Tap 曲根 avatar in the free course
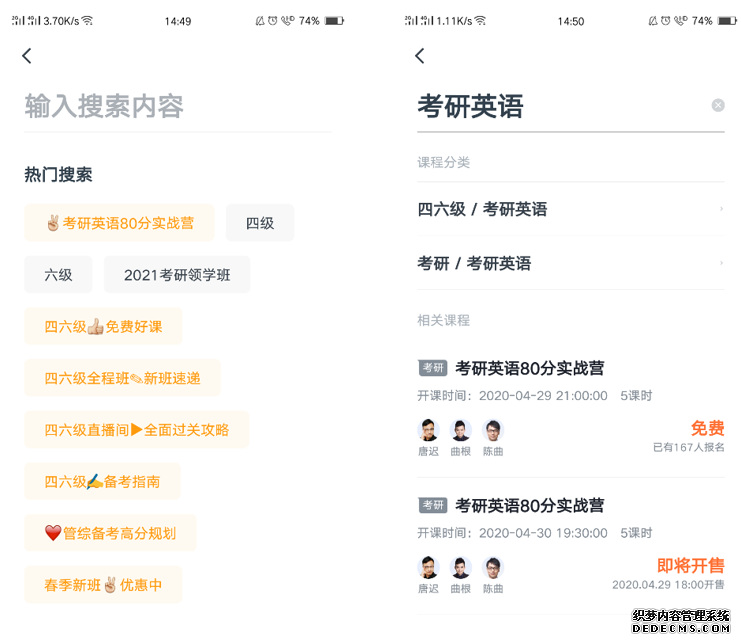741x643 pixels. pos(460,430)
